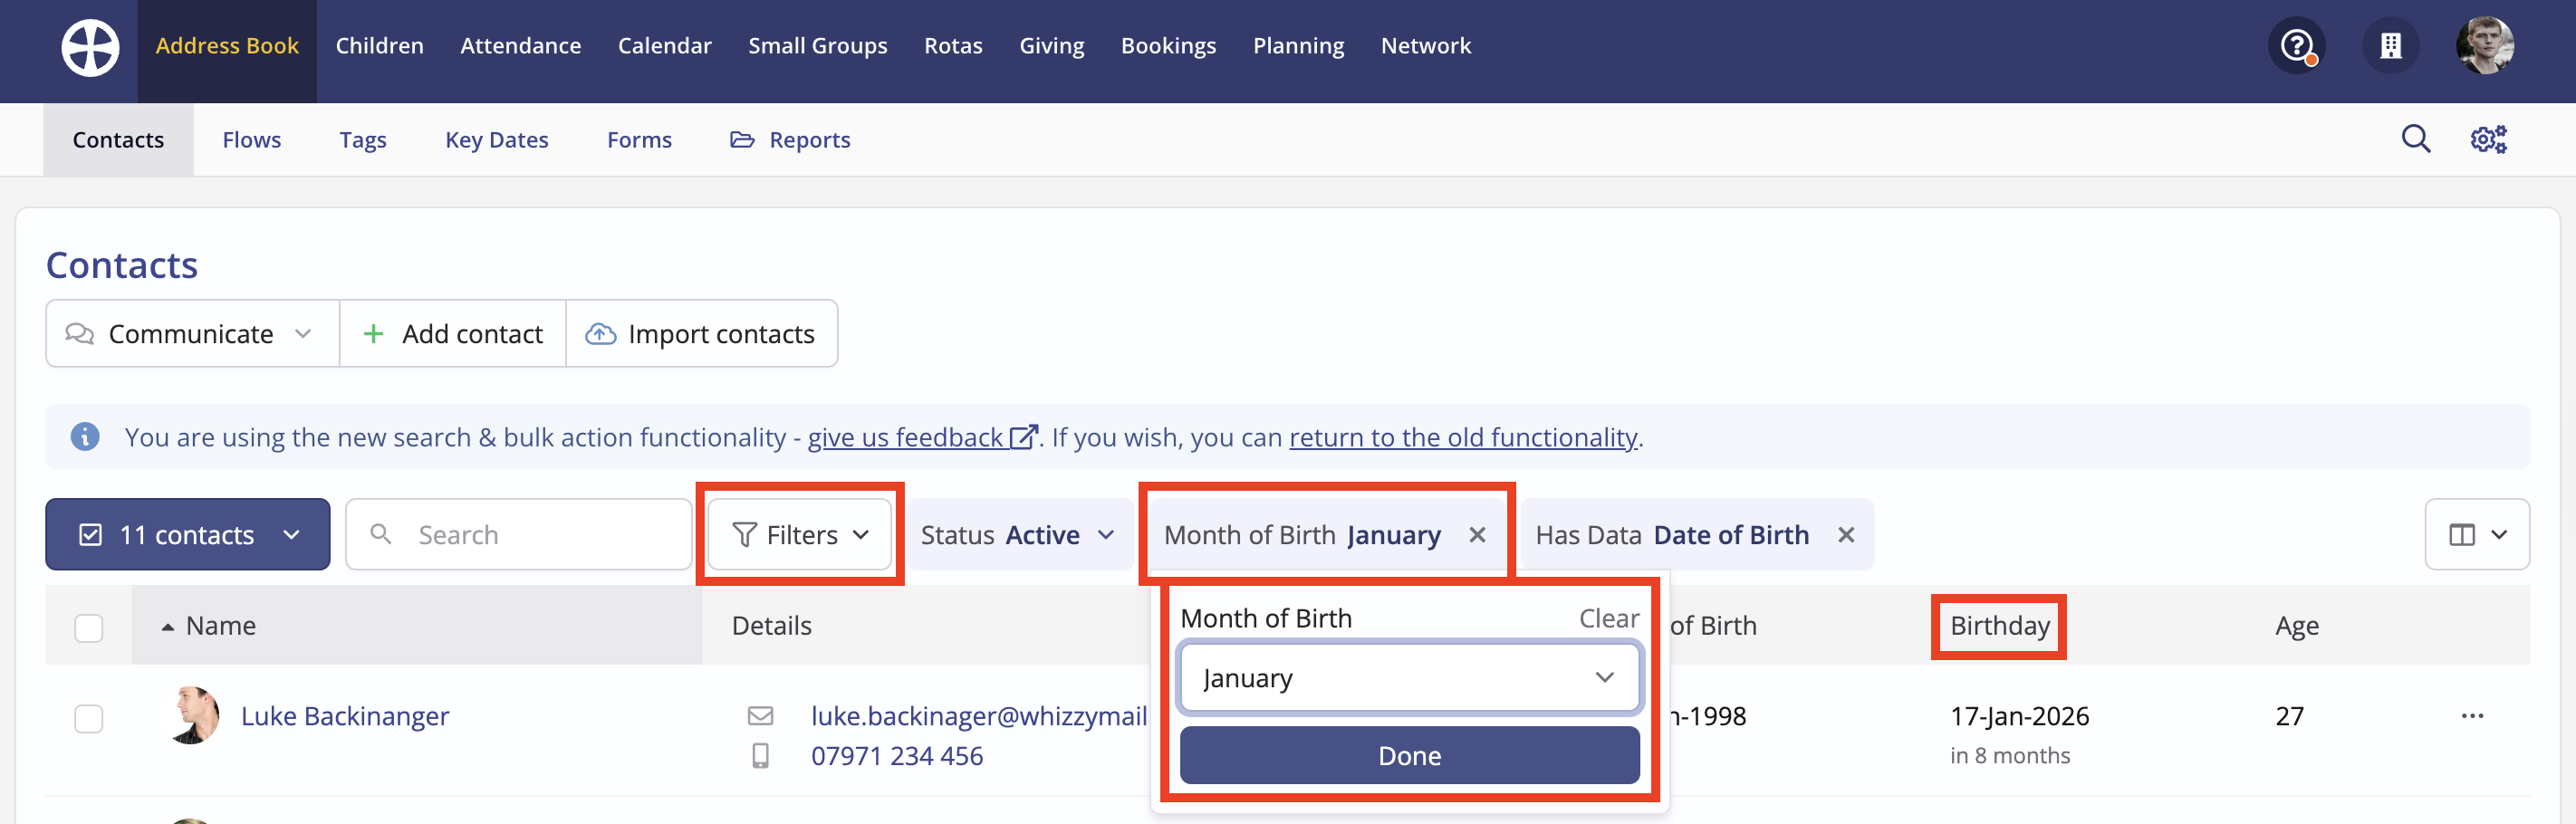This screenshot has width=2576, height=824.
Task: Click return to the old functionality link
Action: [1463, 437]
